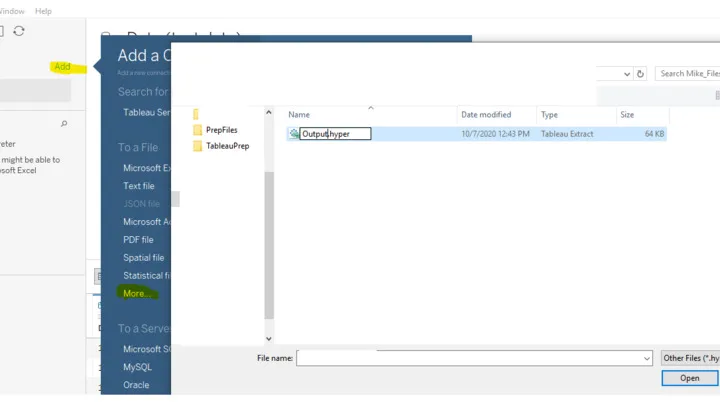Select PrepFiles folder in tree

click(221, 130)
